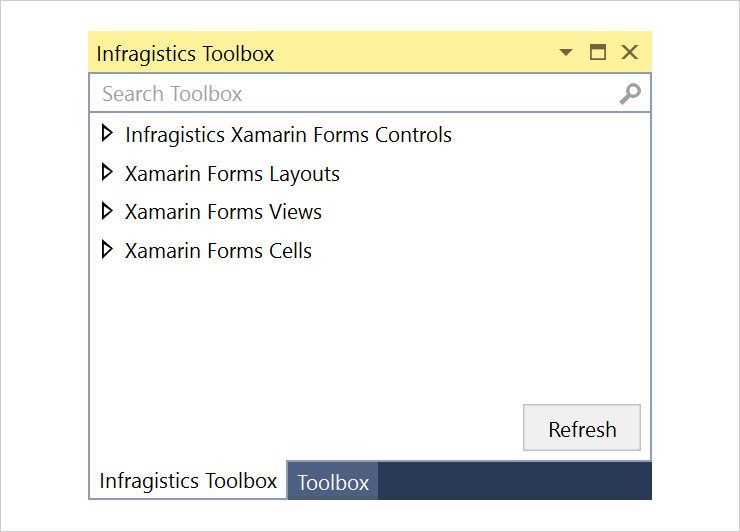Expand the Xamarin Forms Layouts triangle
The height and width of the screenshot is (532, 740).
pyautogui.click(x=107, y=173)
